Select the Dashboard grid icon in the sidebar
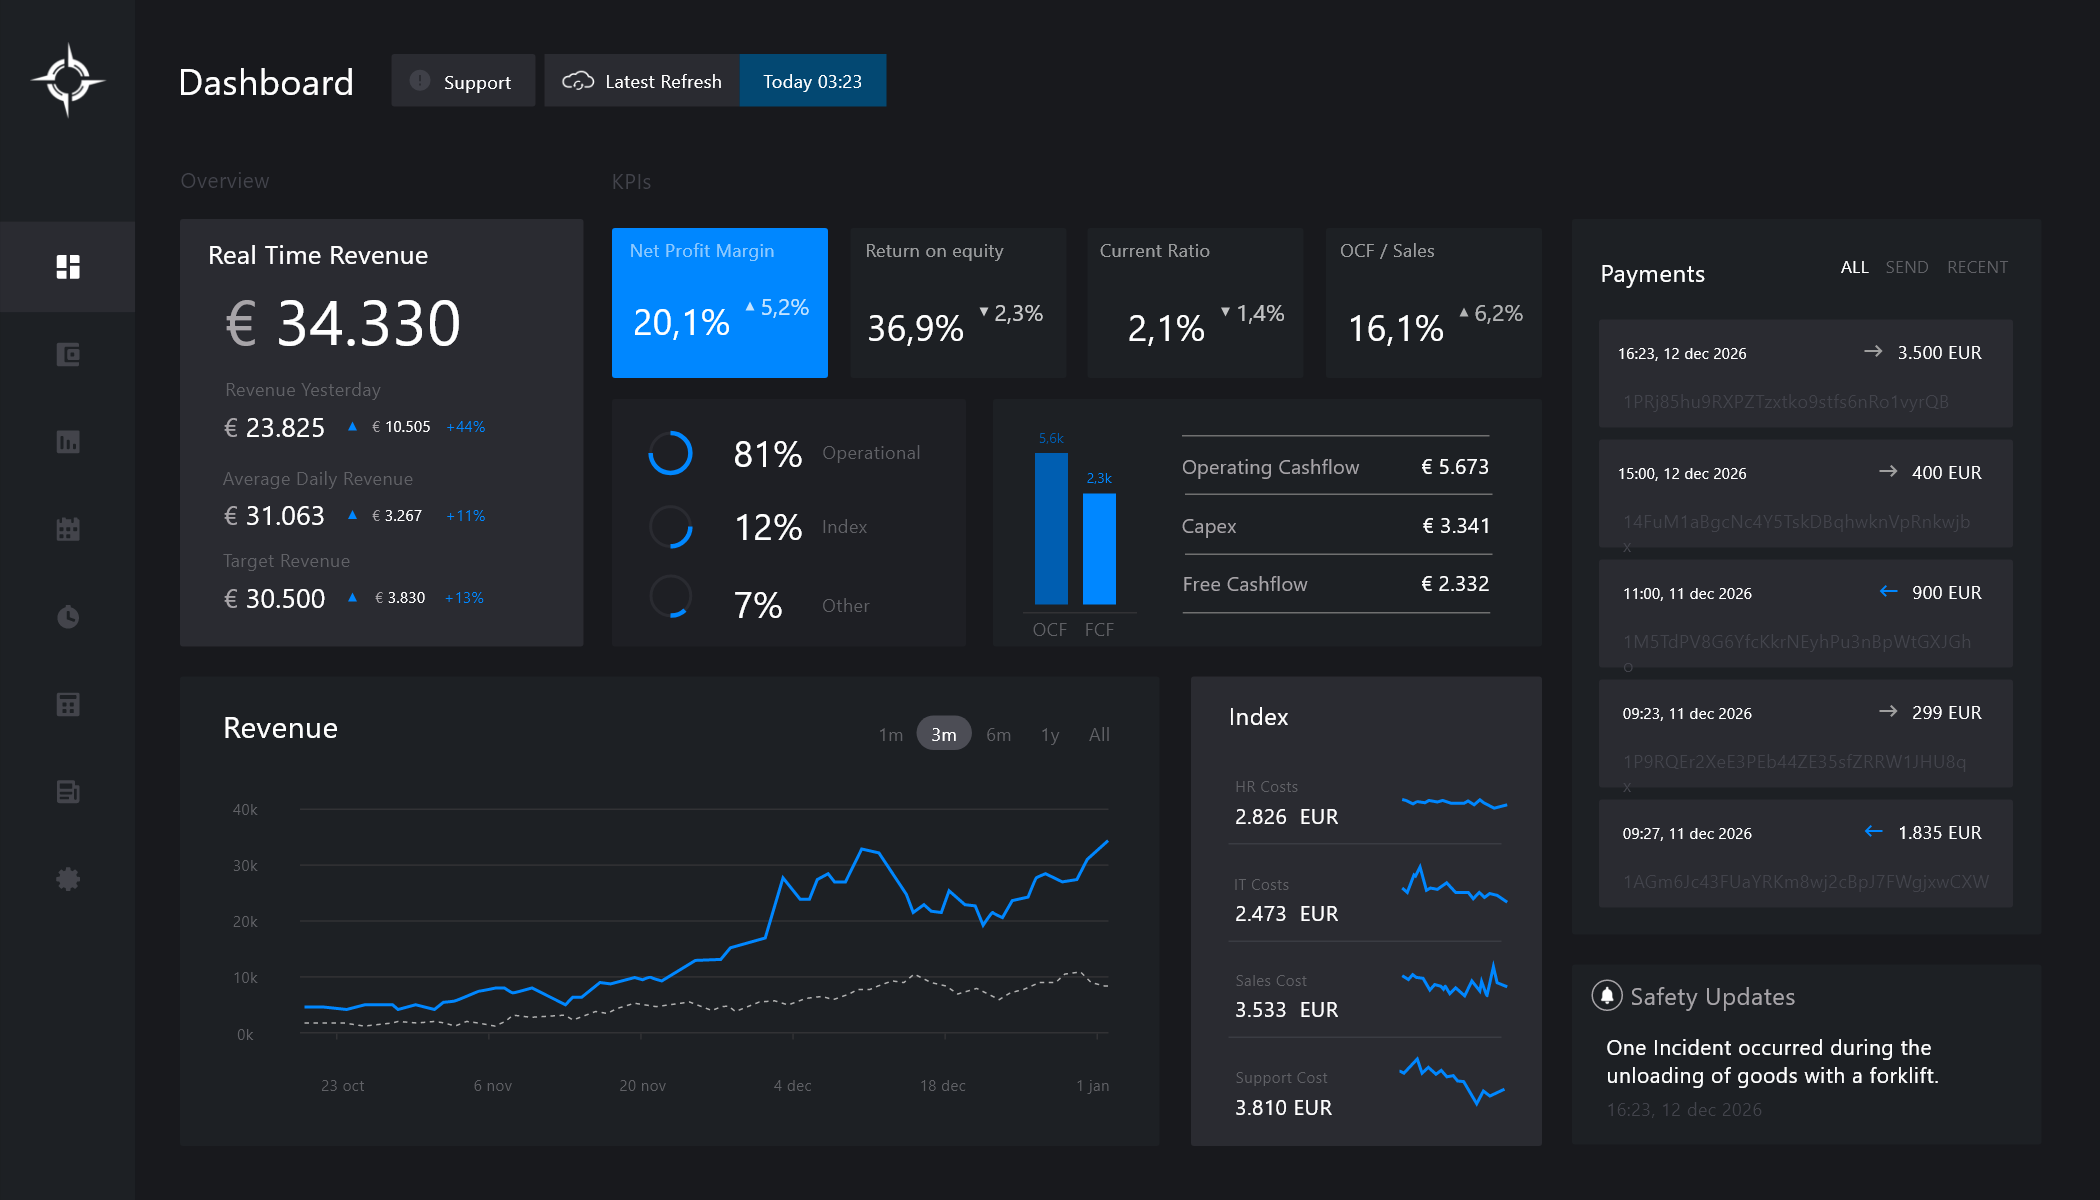Viewport: 2100px width, 1200px height. 67,266
